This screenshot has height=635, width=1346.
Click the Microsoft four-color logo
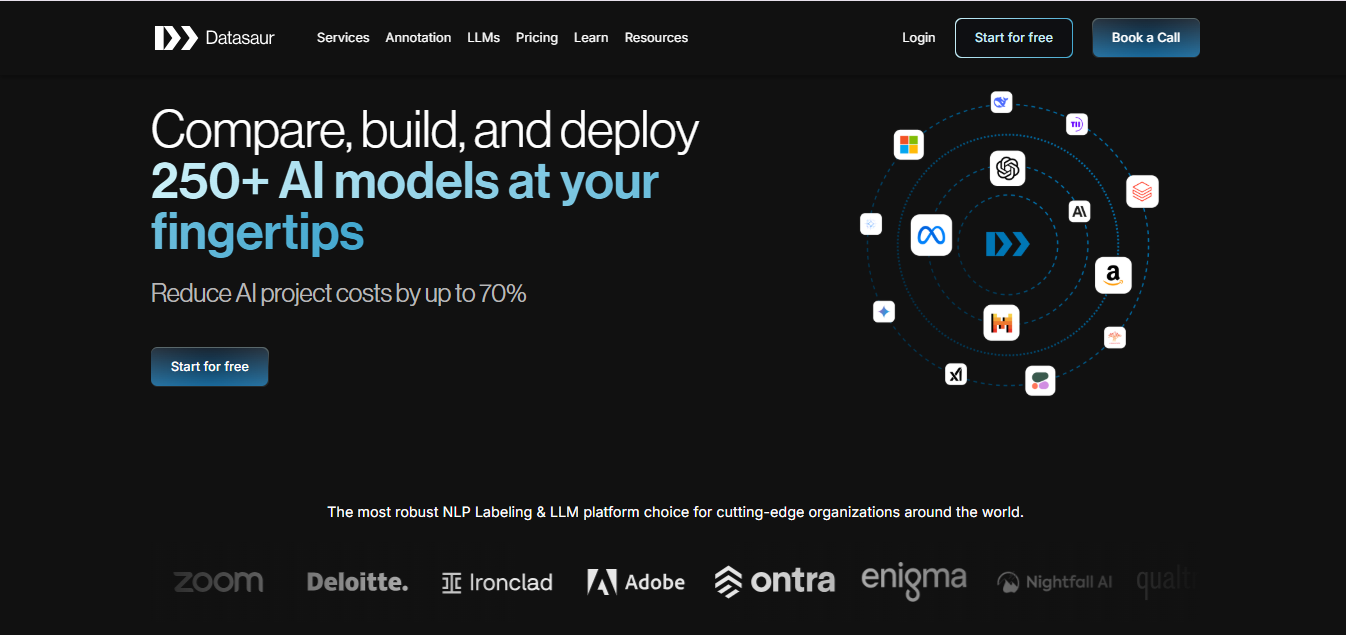(908, 145)
